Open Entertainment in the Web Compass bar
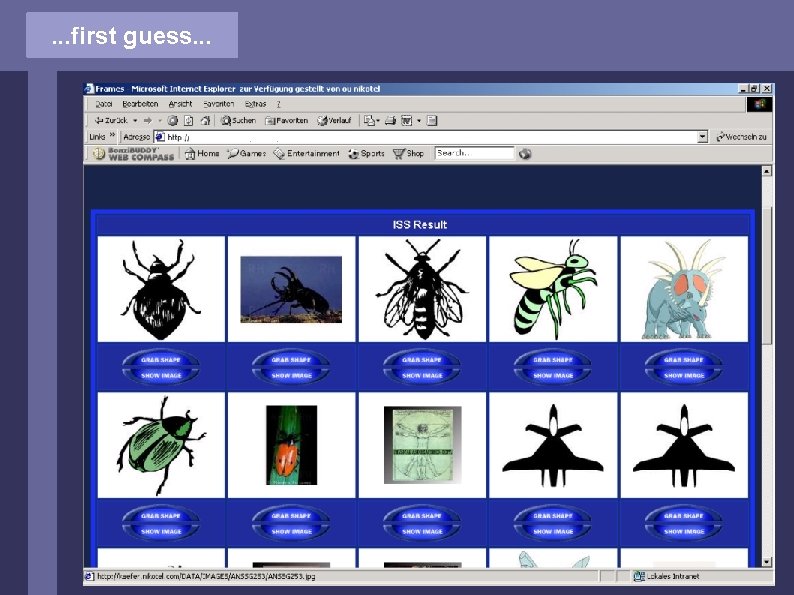This screenshot has height=595, width=794. [x=306, y=153]
